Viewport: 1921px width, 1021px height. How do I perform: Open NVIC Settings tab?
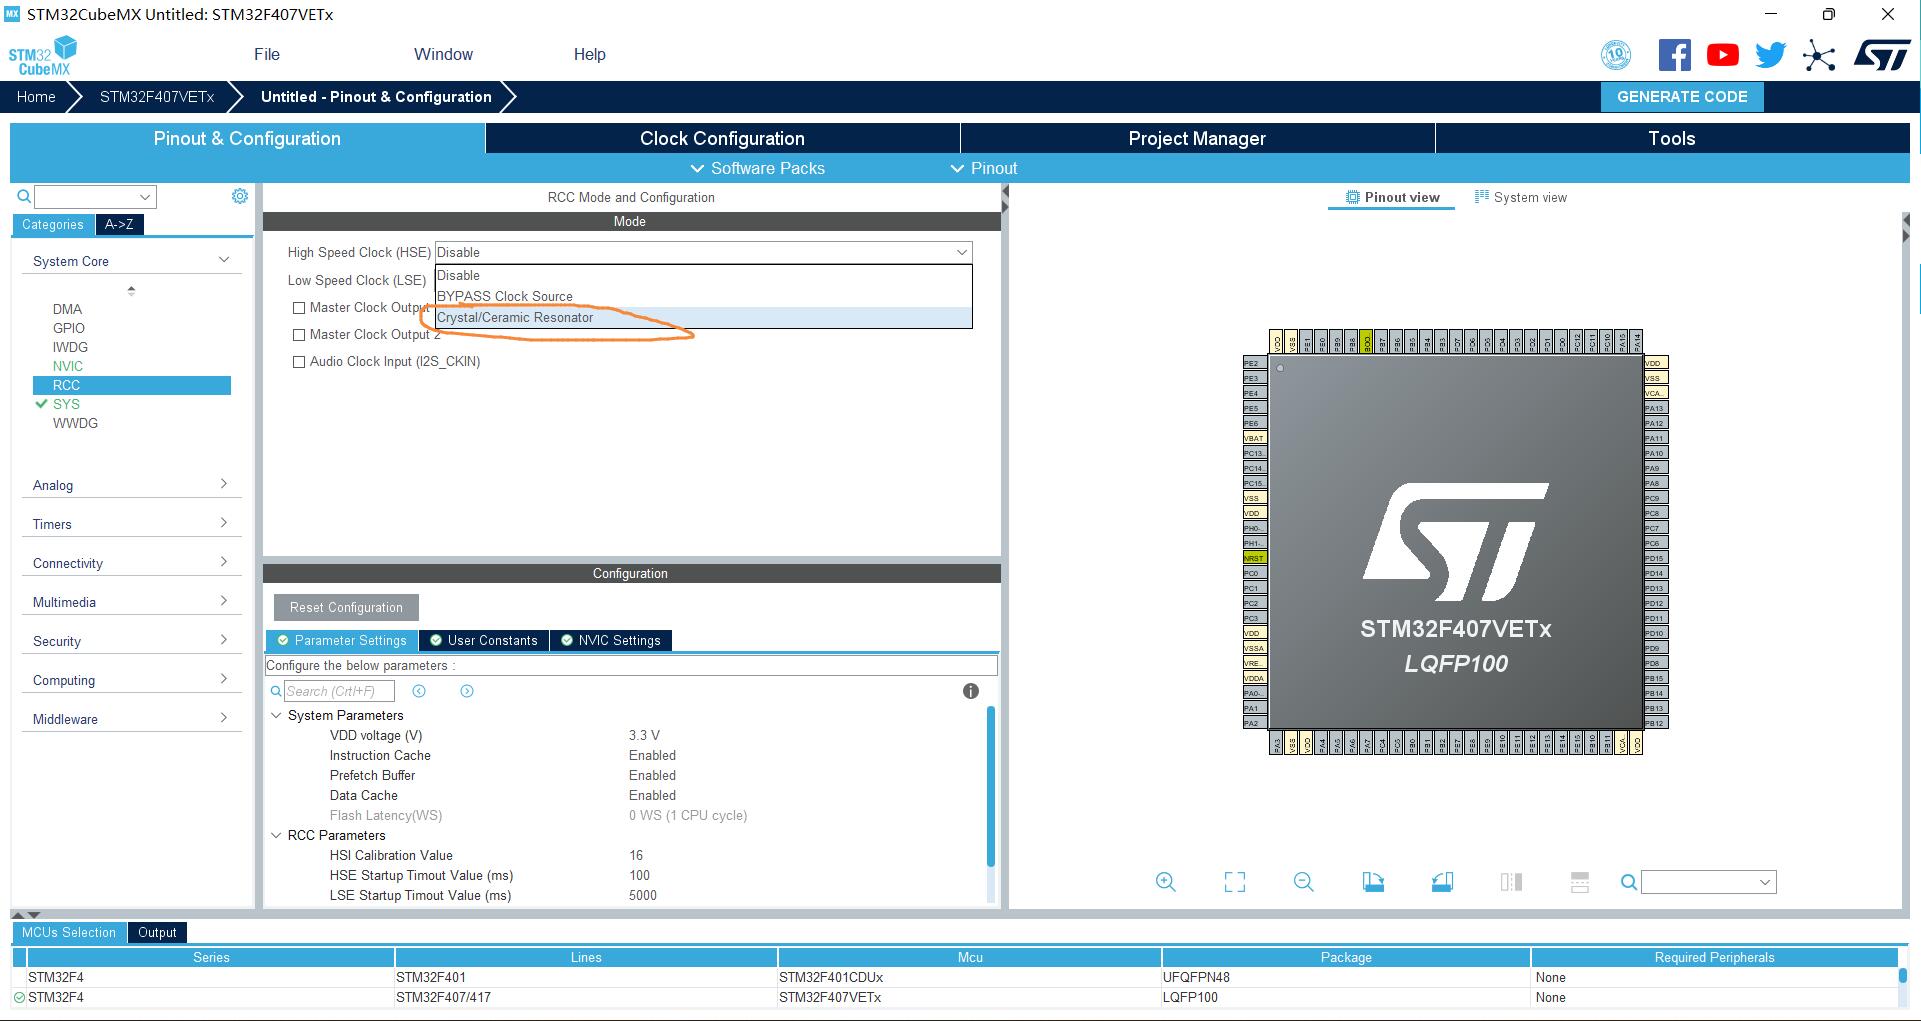(x=611, y=640)
